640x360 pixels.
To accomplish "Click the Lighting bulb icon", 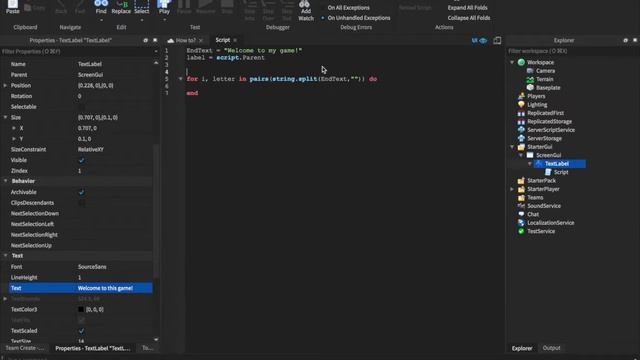I will [x=521, y=104].
